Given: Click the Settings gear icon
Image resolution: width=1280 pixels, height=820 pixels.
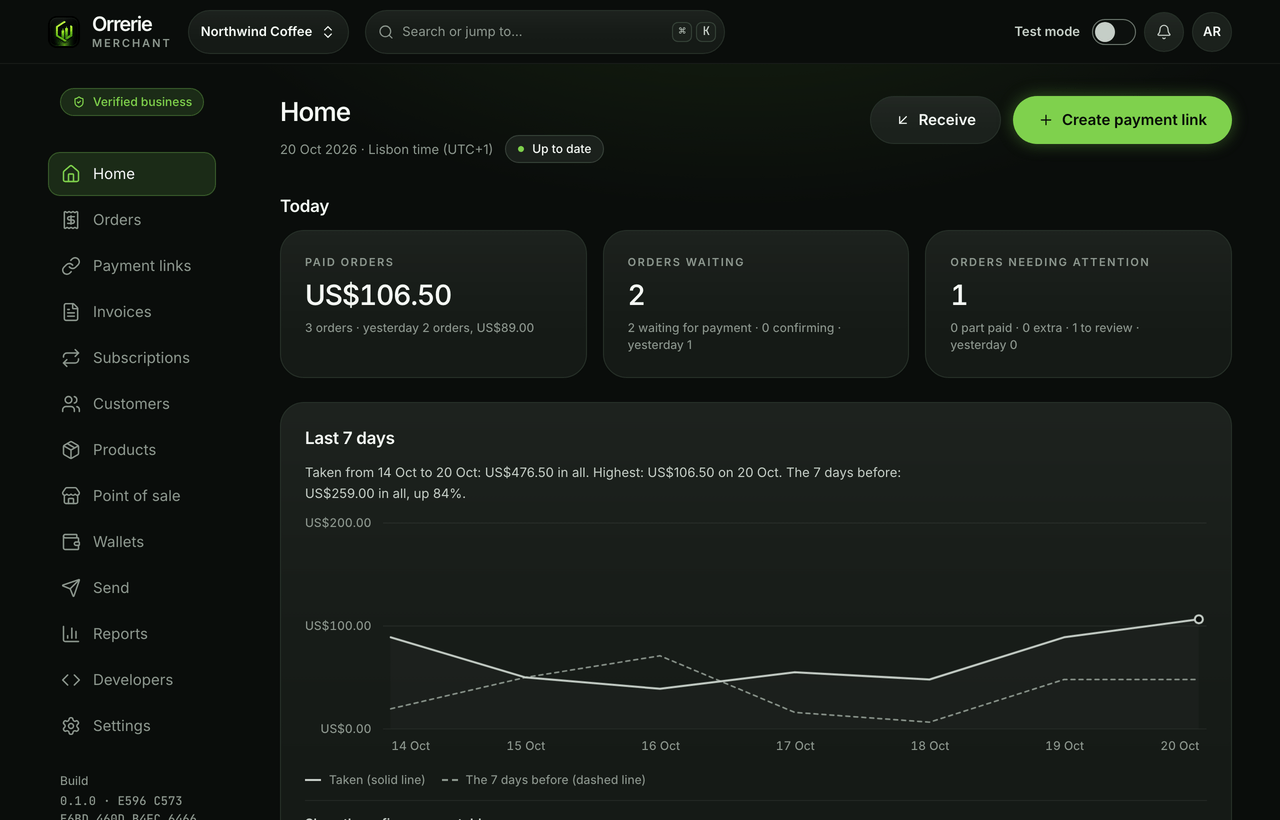Looking at the screenshot, I should [x=71, y=726].
